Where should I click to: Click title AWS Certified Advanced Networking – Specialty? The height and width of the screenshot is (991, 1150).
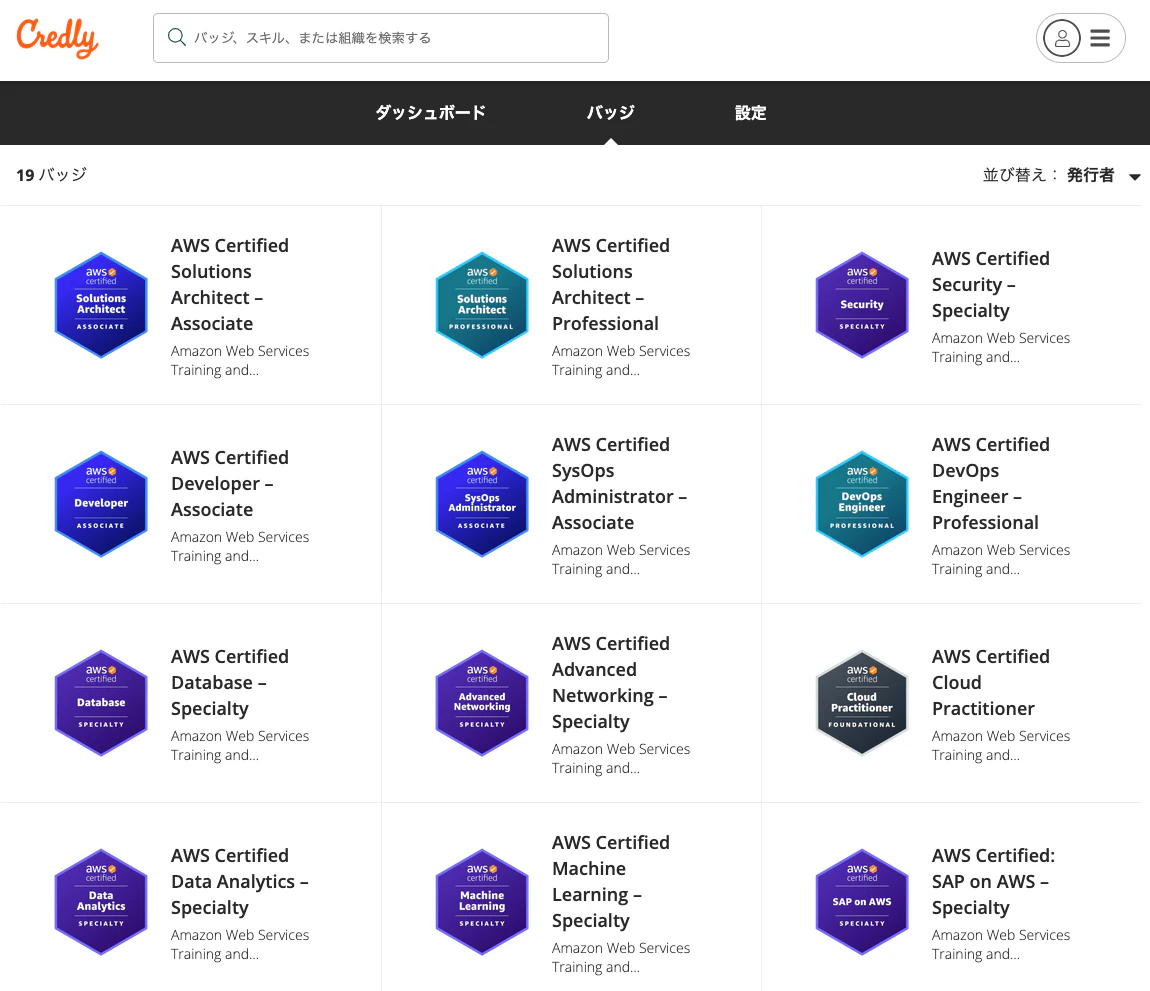click(x=610, y=682)
